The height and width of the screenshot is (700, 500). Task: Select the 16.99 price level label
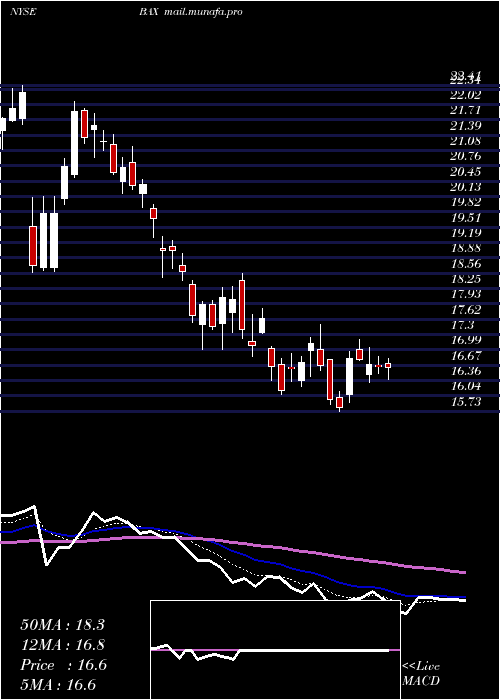[x=465, y=341]
